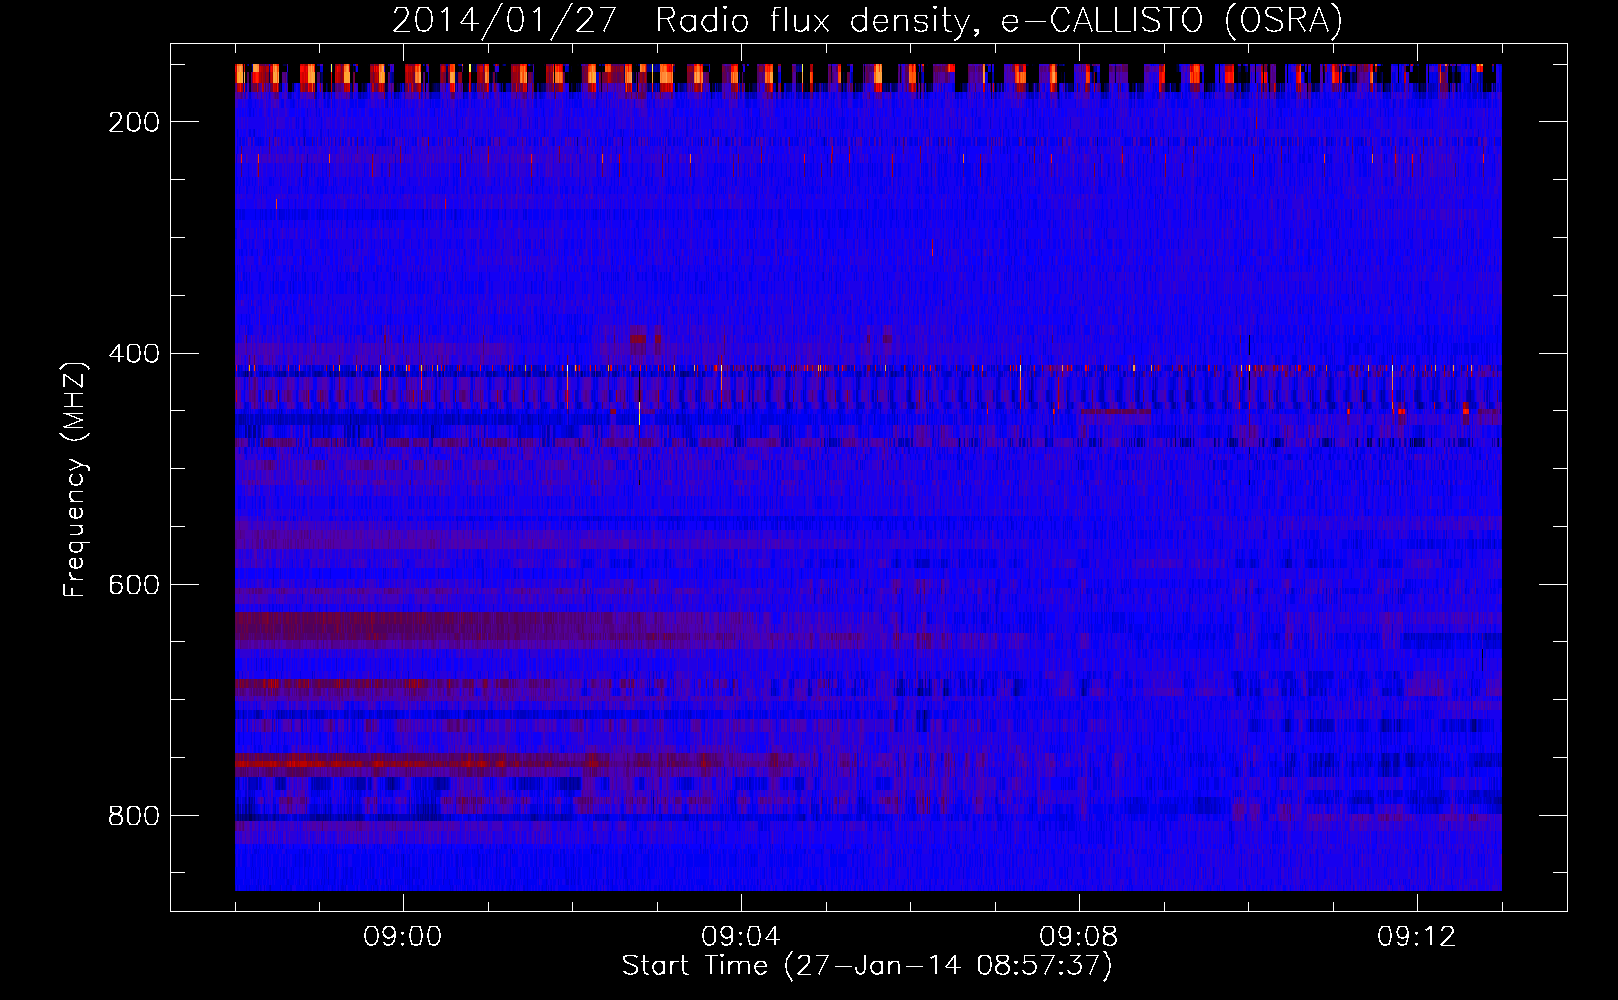
Task: Click the 09:00 time tick label
Action: click(403, 937)
